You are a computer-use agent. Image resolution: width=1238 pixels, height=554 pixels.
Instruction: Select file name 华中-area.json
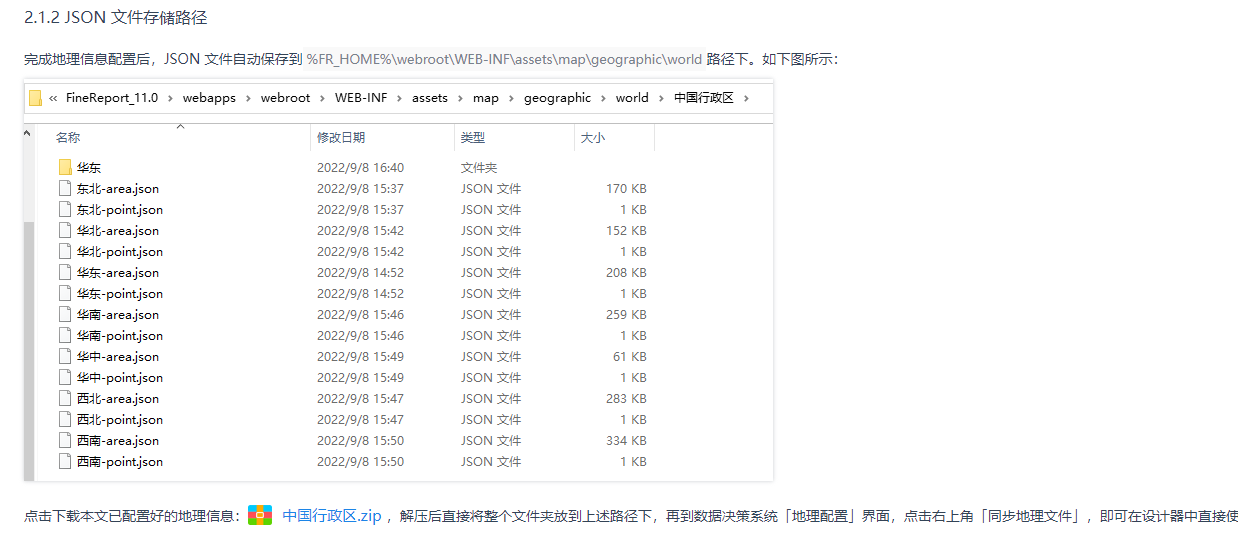(x=118, y=357)
